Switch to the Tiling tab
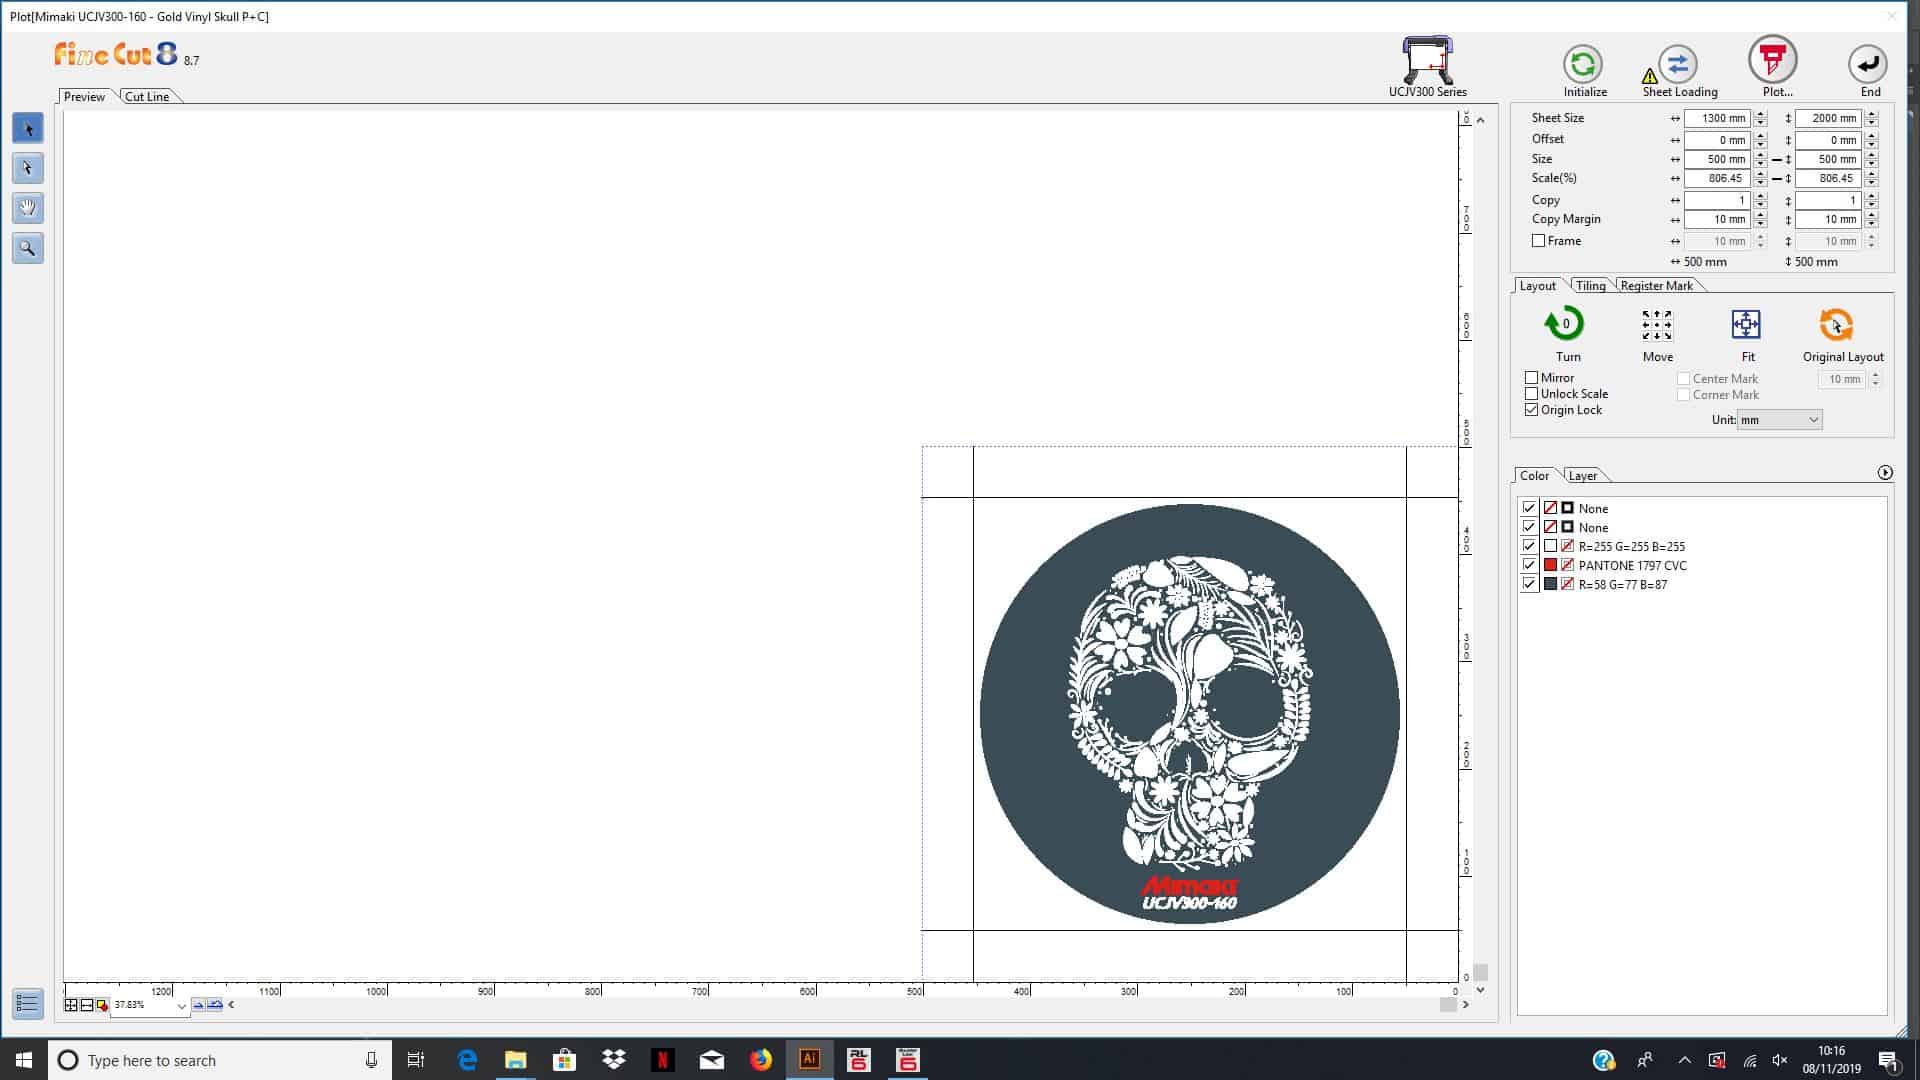Screen dimensions: 1920x1080 (1590, 285)
